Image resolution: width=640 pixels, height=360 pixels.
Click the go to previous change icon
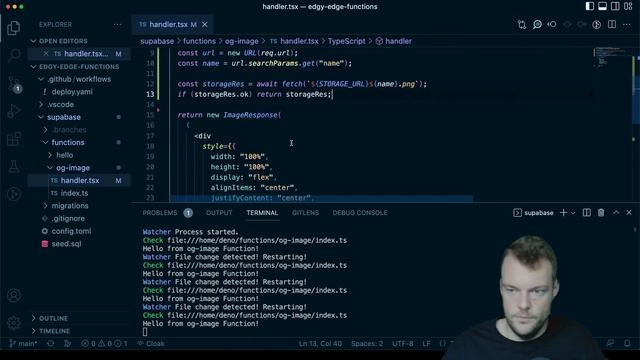pos(552,24)
